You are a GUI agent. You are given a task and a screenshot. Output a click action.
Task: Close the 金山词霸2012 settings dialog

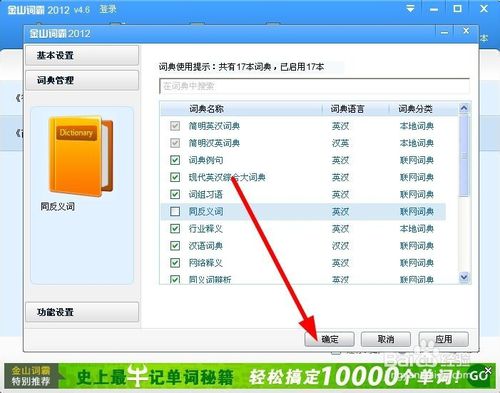pos(466,31)
